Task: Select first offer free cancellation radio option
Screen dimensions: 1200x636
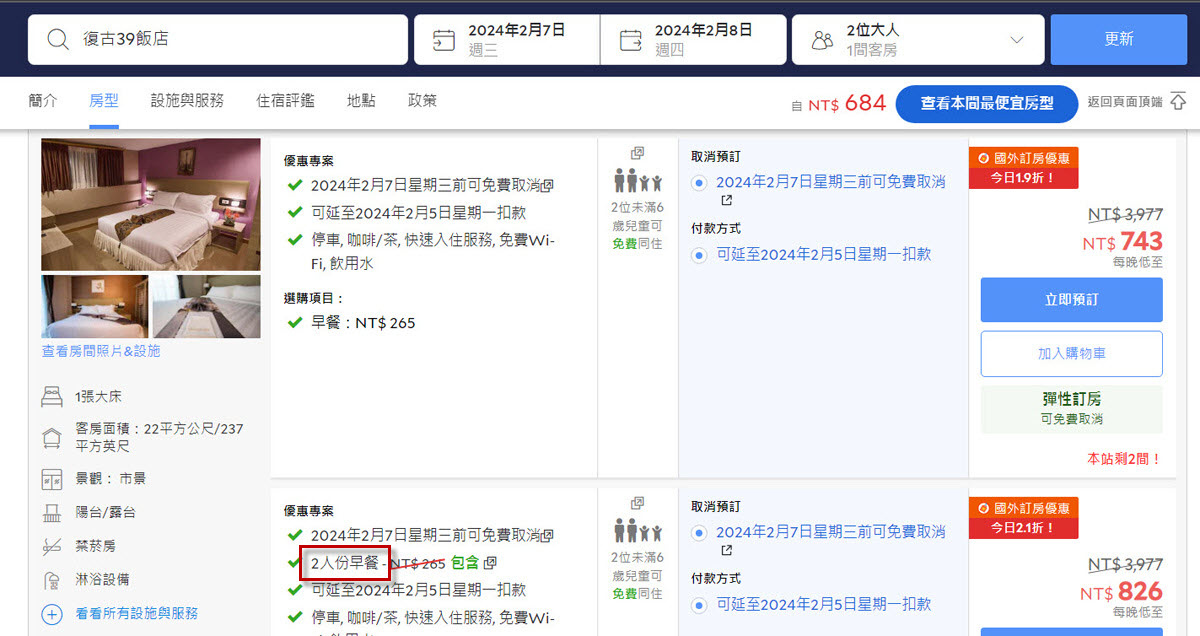Action: [698, 183]
